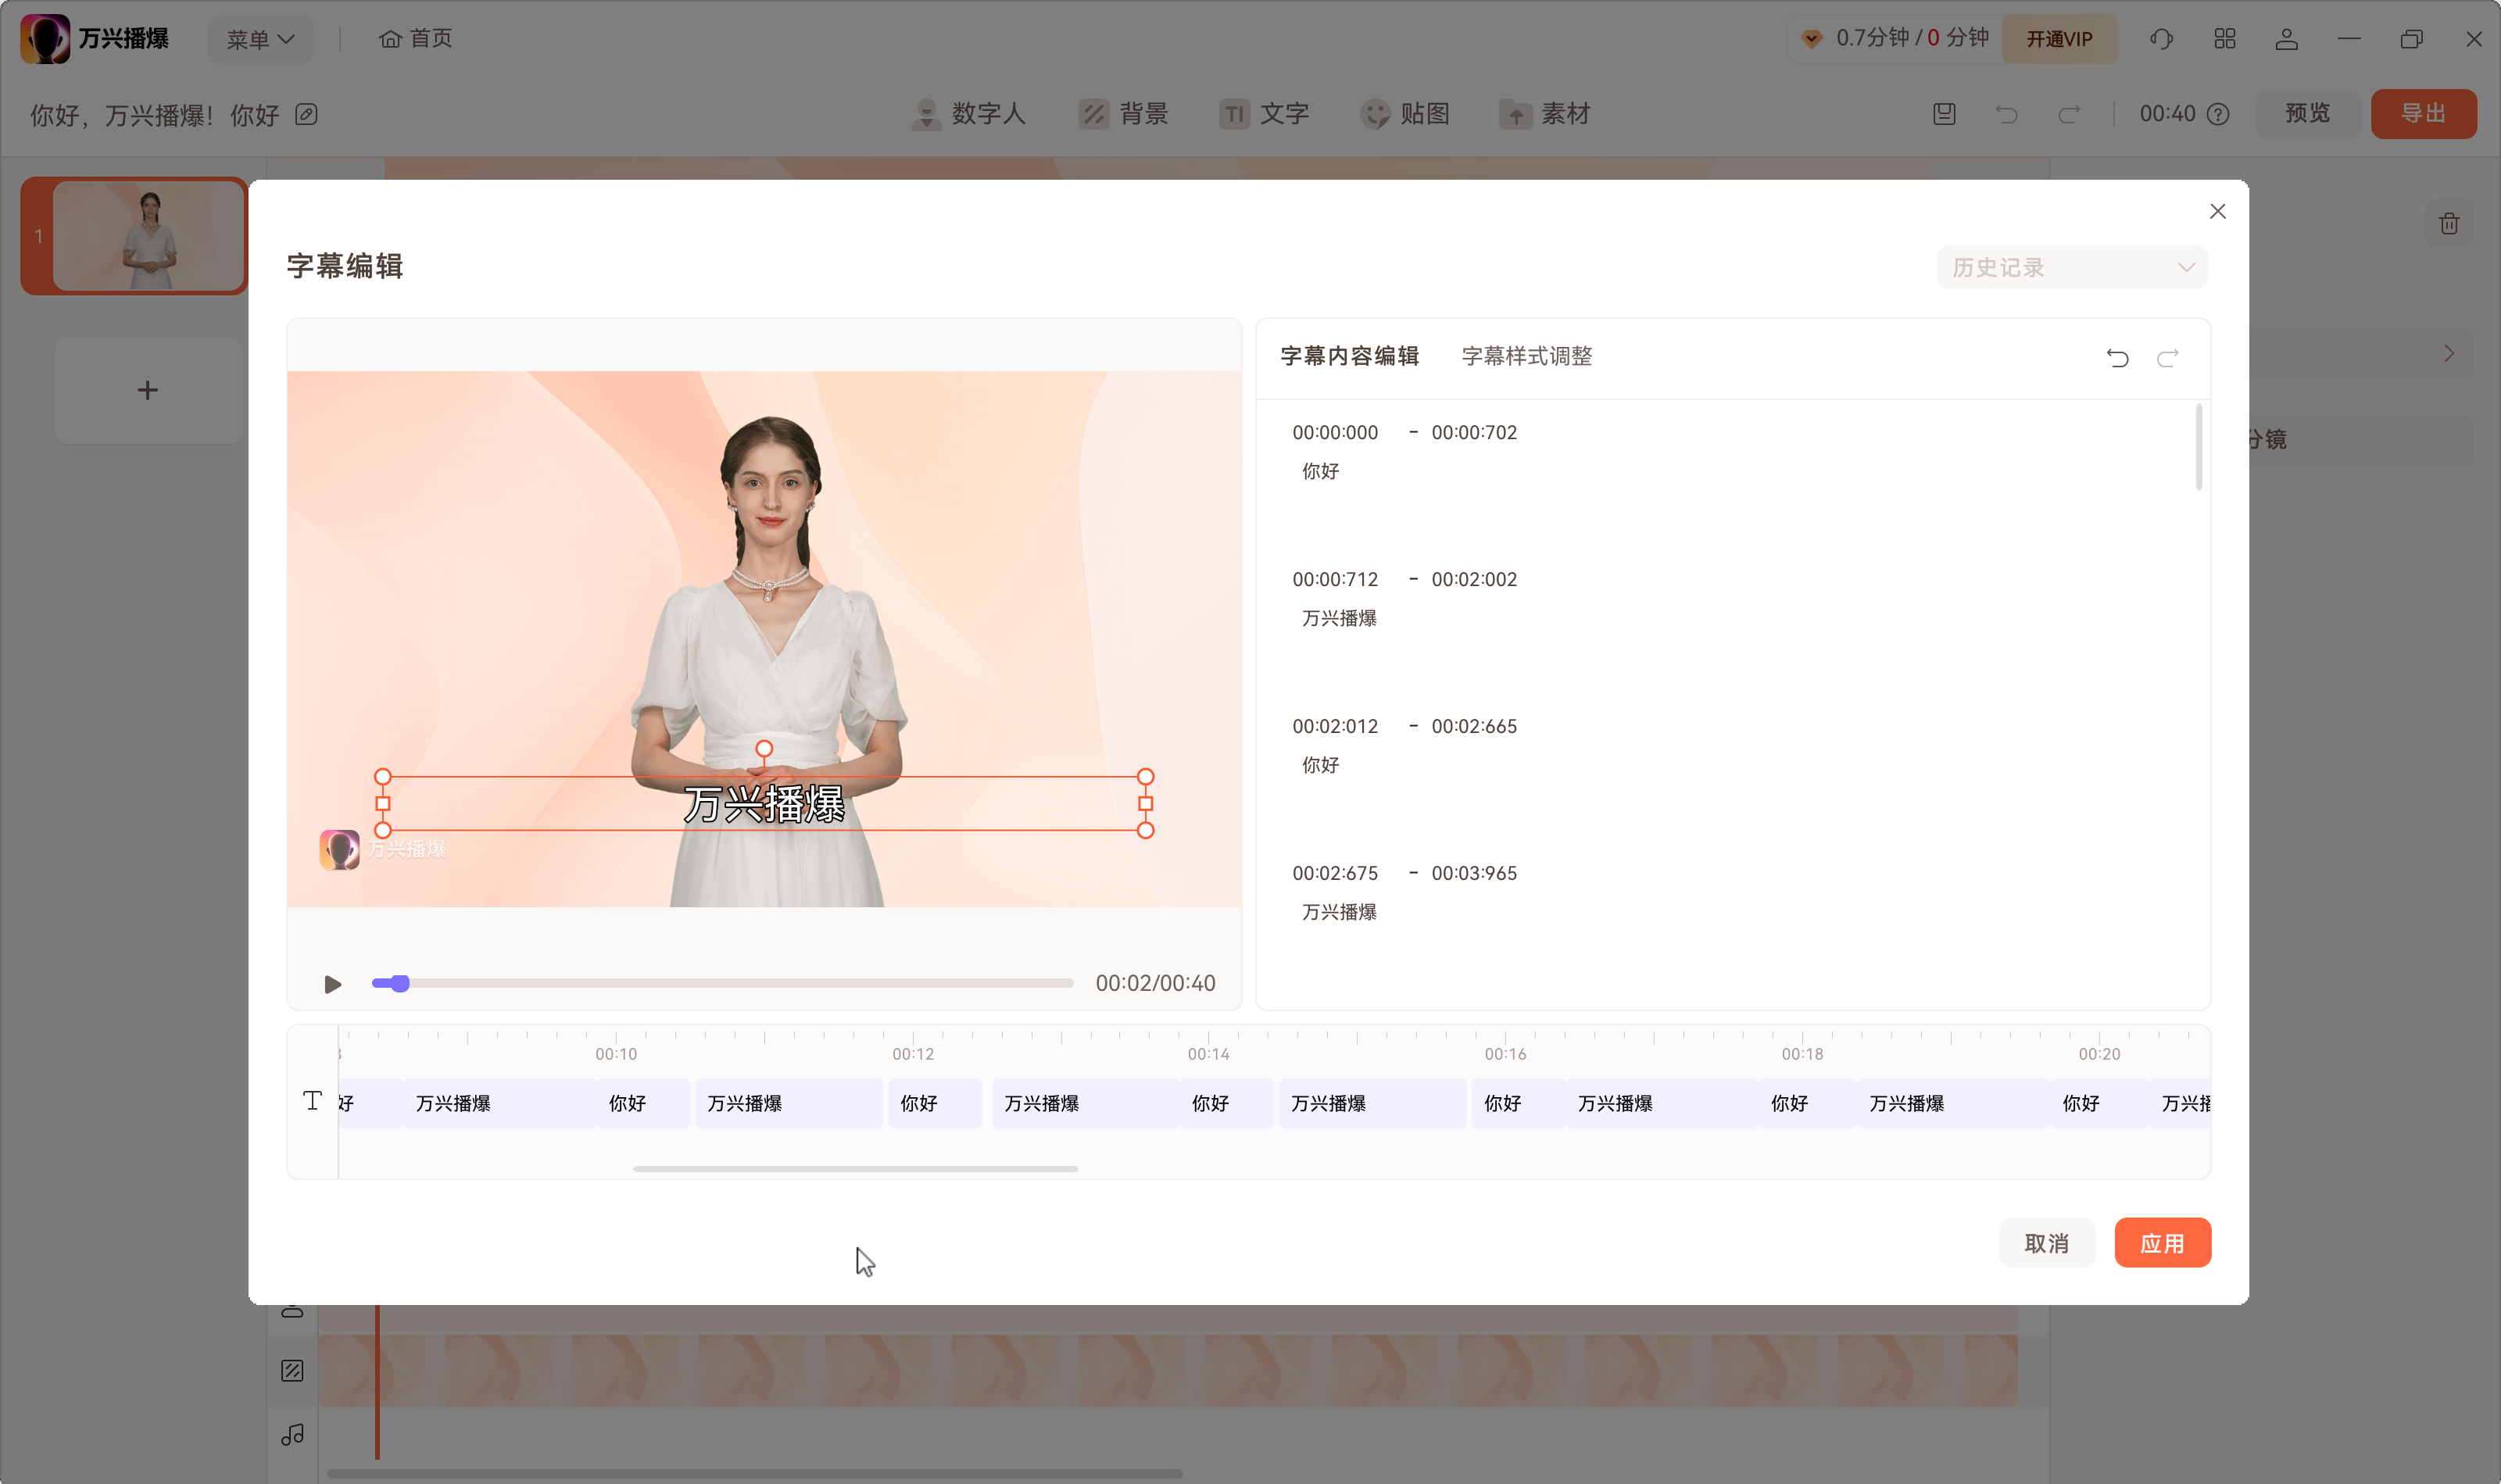This screenshot has width=2501, height=1484.
Task: Open the 贴图 sticker panel
Action: click(x=1404, y=114)
